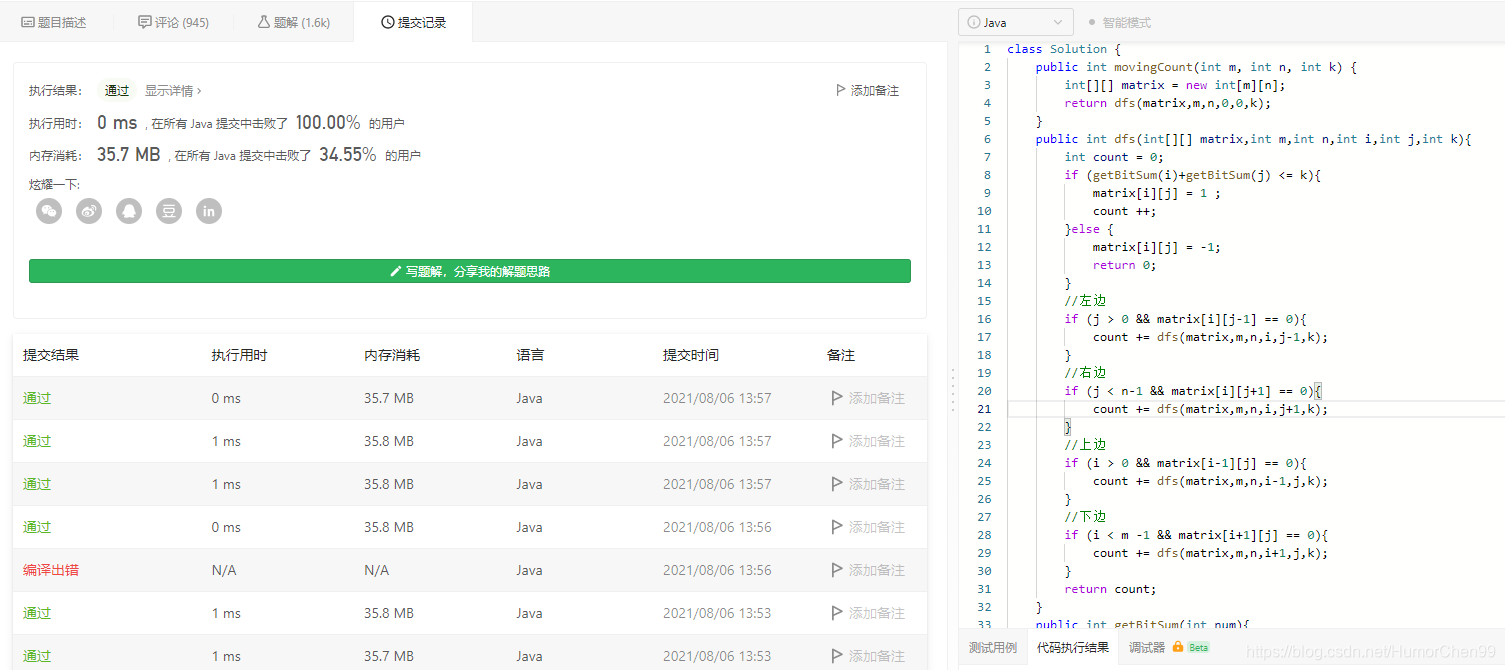The height and width of the screenshot is (670, 1505).
Task: Click code line 4 return dfs statement
Action: click(x=1167, y=103)
